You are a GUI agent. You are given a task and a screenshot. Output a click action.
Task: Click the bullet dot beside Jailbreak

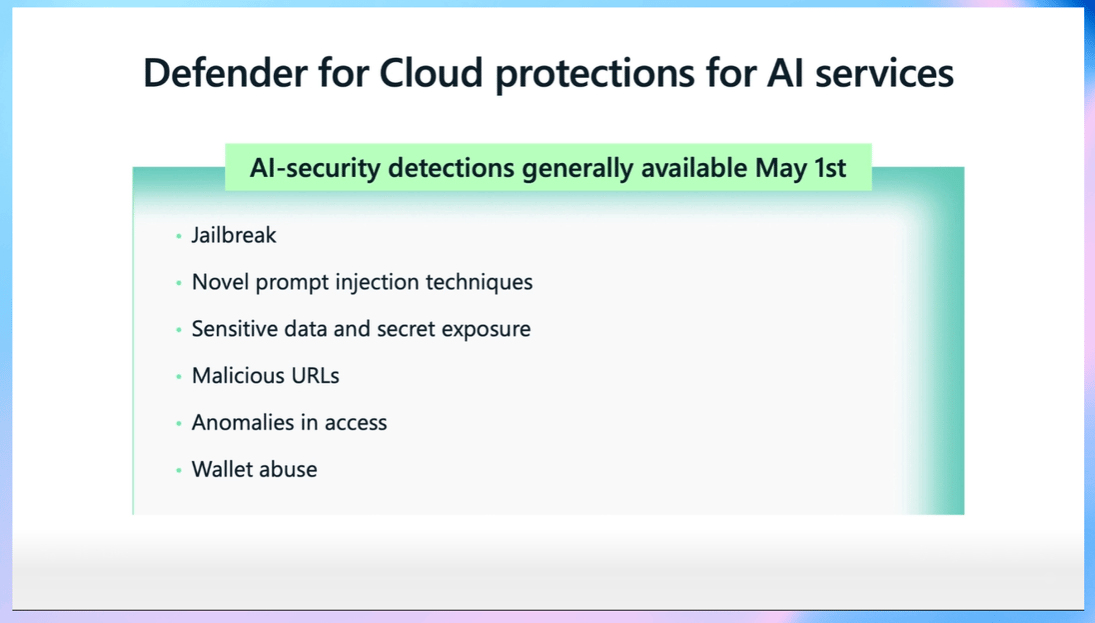click(x=179, y=237)
